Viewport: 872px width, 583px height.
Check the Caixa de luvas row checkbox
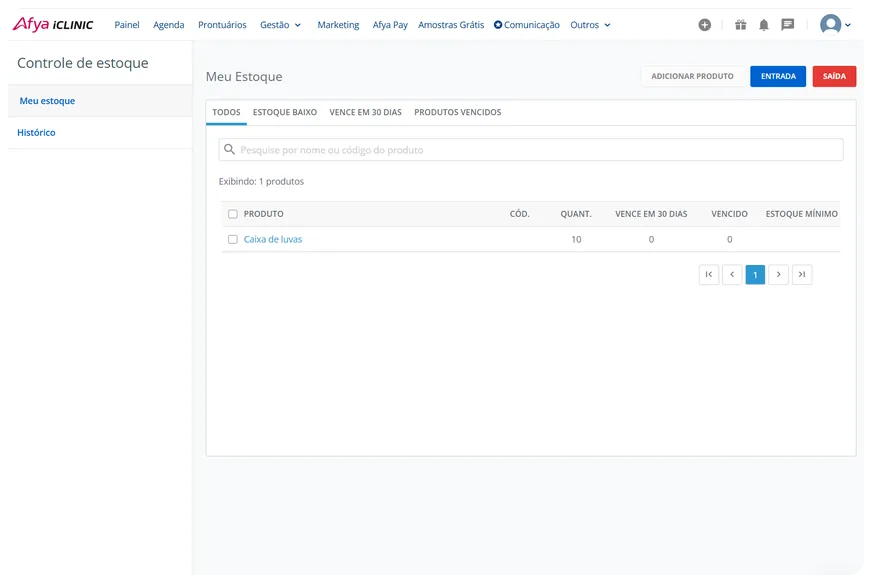(232, 239)
